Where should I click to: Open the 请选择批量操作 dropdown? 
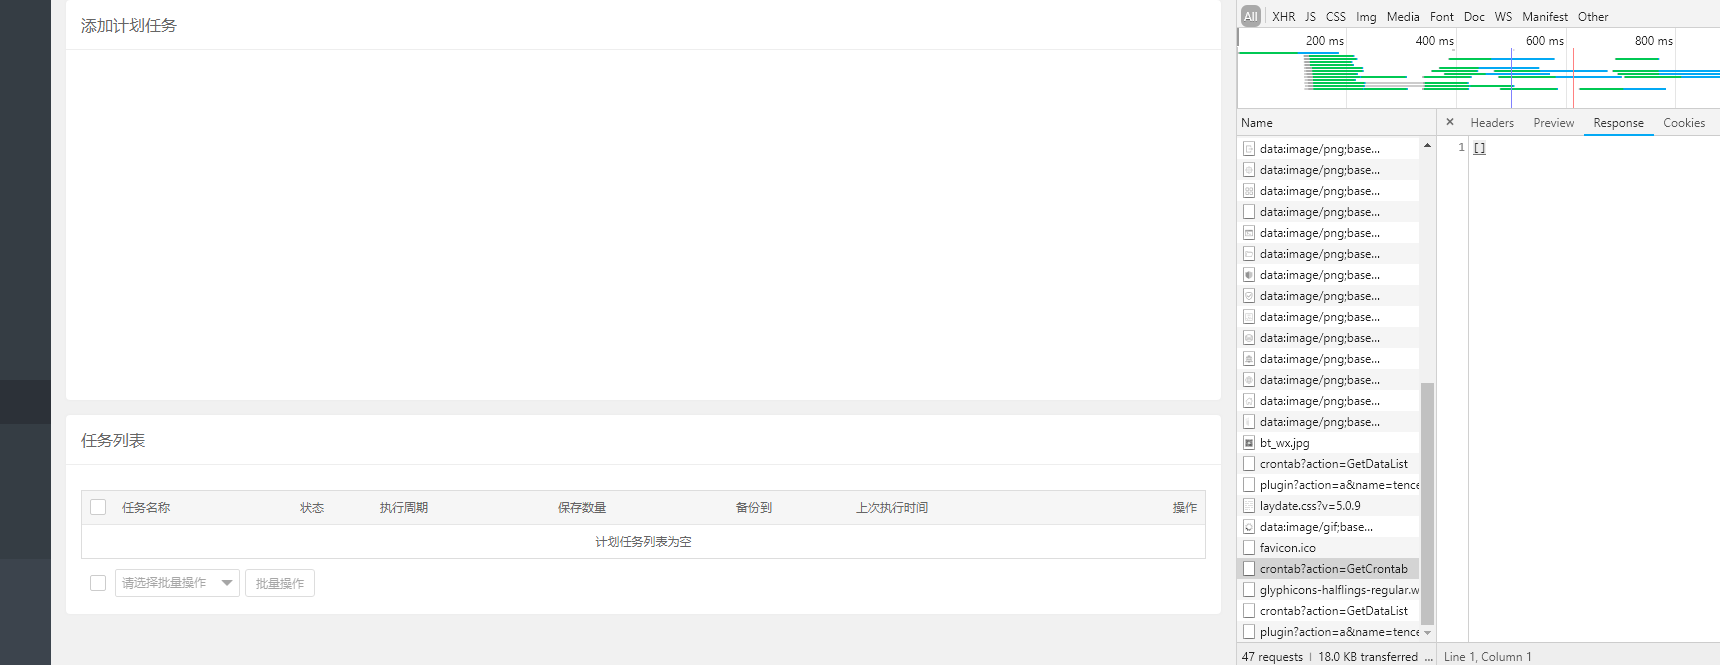click(x=177, y=583)
